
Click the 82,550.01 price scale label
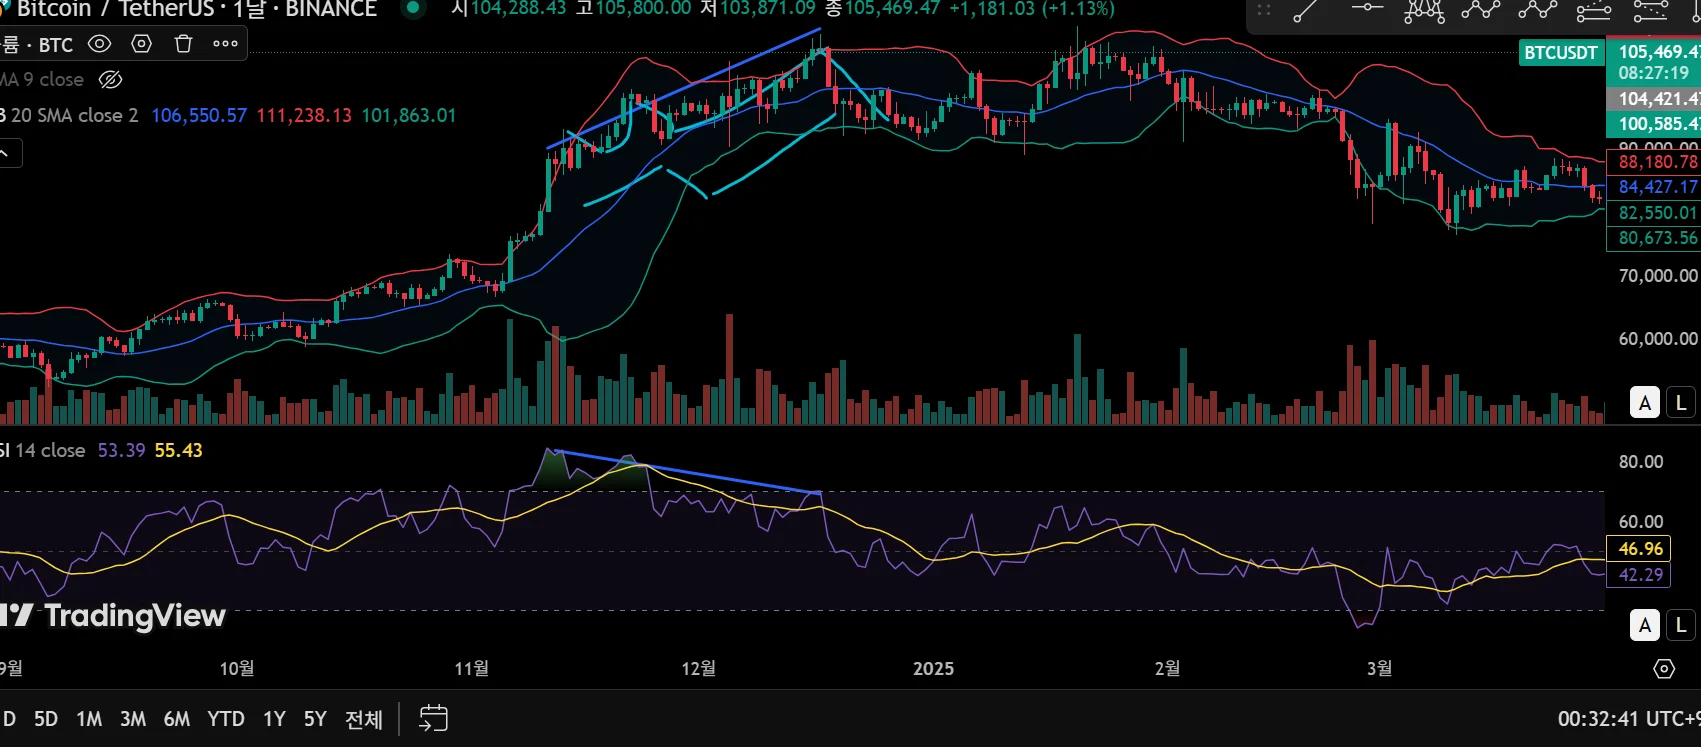[x=1655, y=213]
